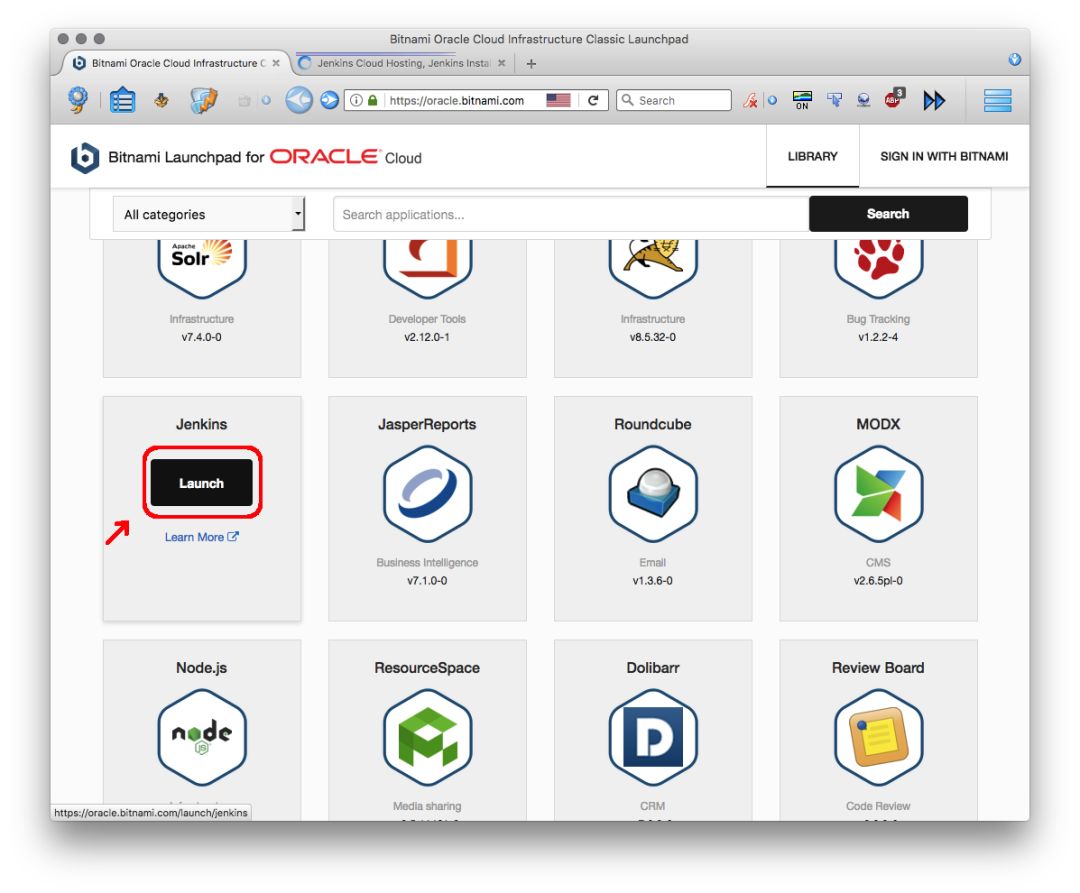Click the Flash blocker toolbar icon
Viewport: 1080px width, 893px height.
750,101
